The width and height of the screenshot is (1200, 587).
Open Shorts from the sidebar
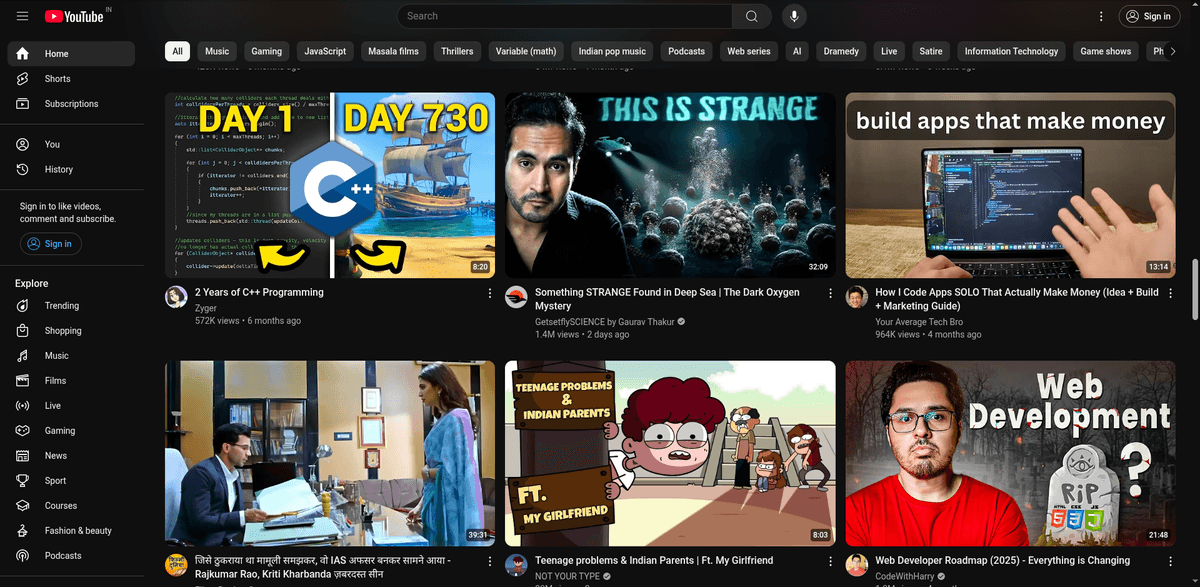point(57,79)
